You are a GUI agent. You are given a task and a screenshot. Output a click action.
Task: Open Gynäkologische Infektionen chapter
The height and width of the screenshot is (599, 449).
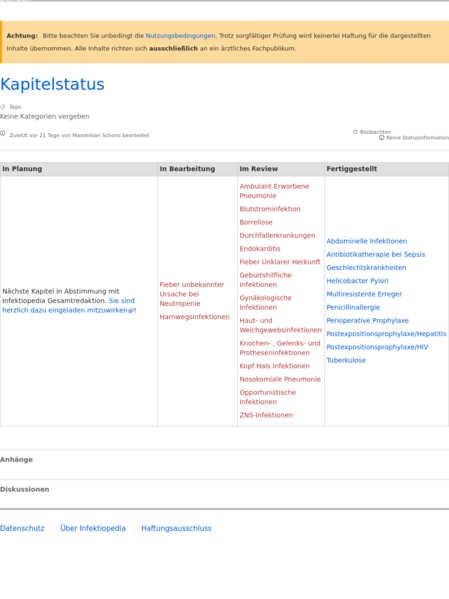point(266,302)
